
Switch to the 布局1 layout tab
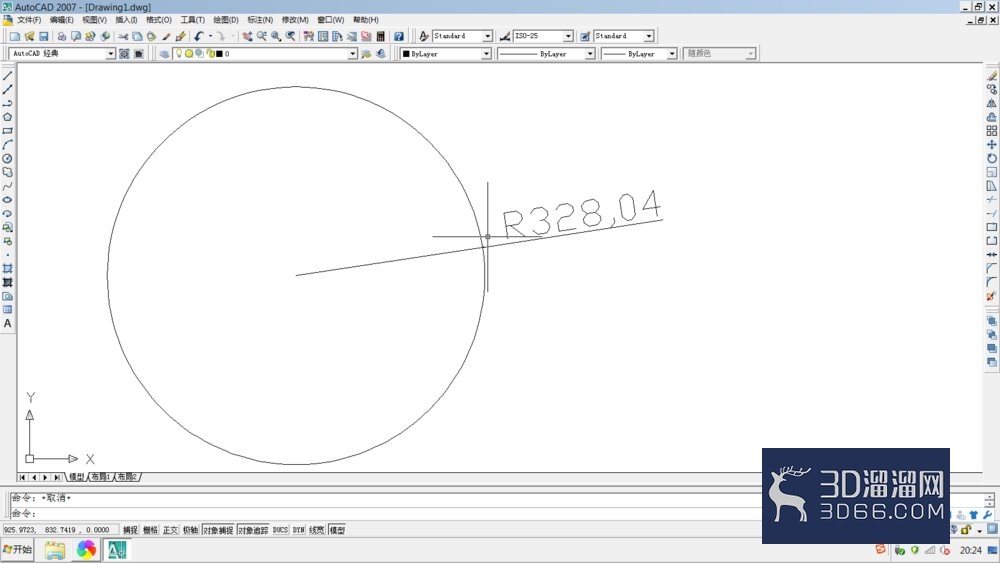[101, 477]
